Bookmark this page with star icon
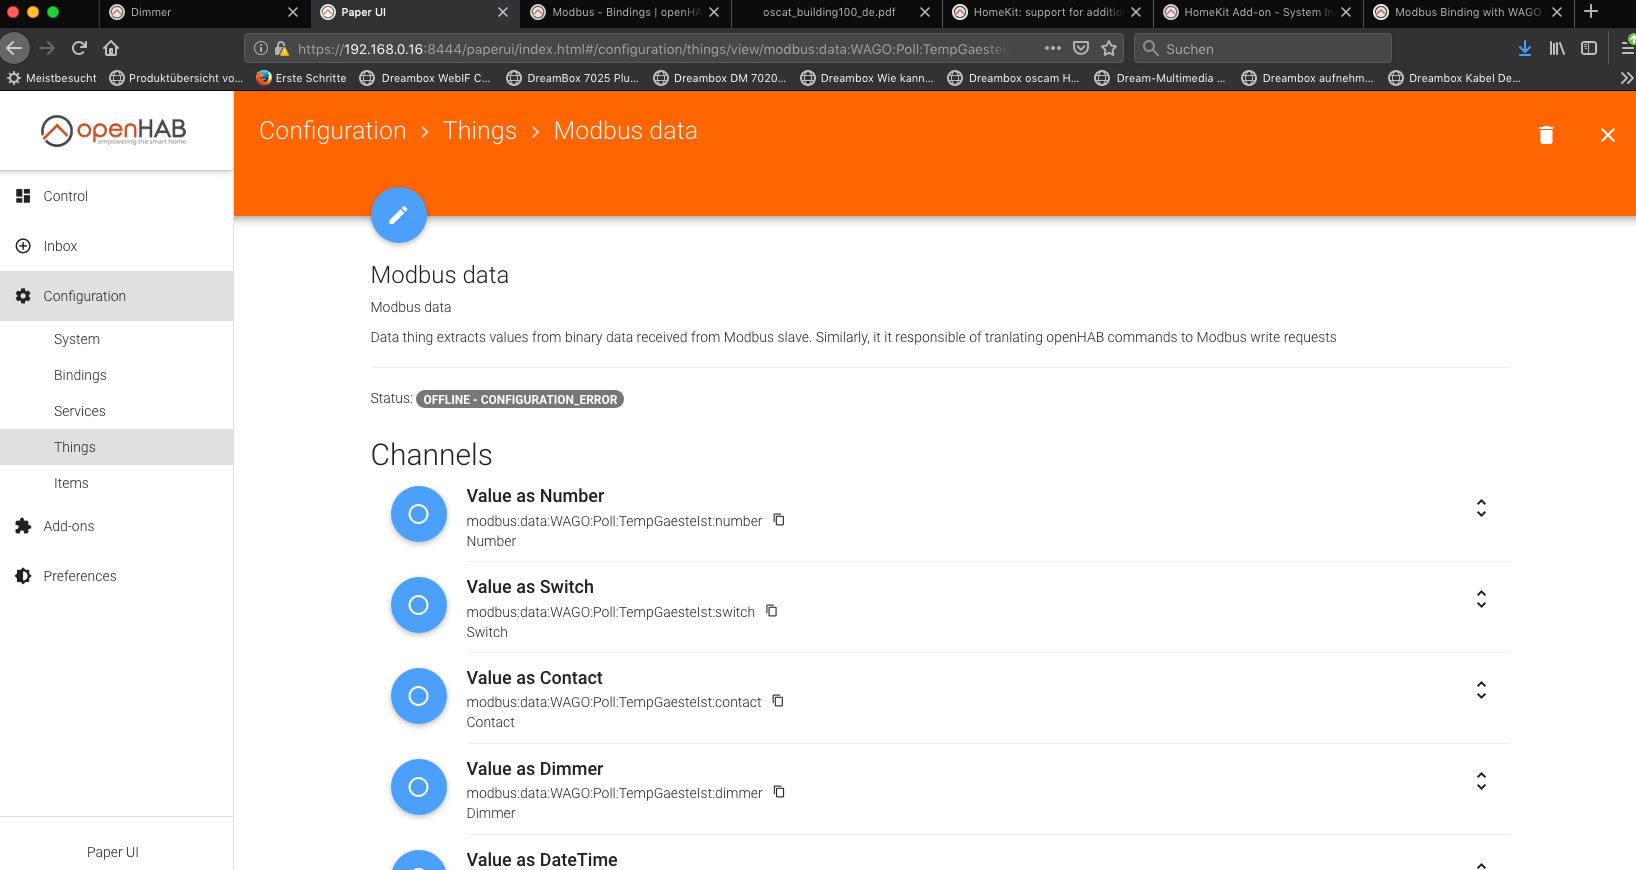This screenshot has width=1636, height=870. tap(1109, 48)
